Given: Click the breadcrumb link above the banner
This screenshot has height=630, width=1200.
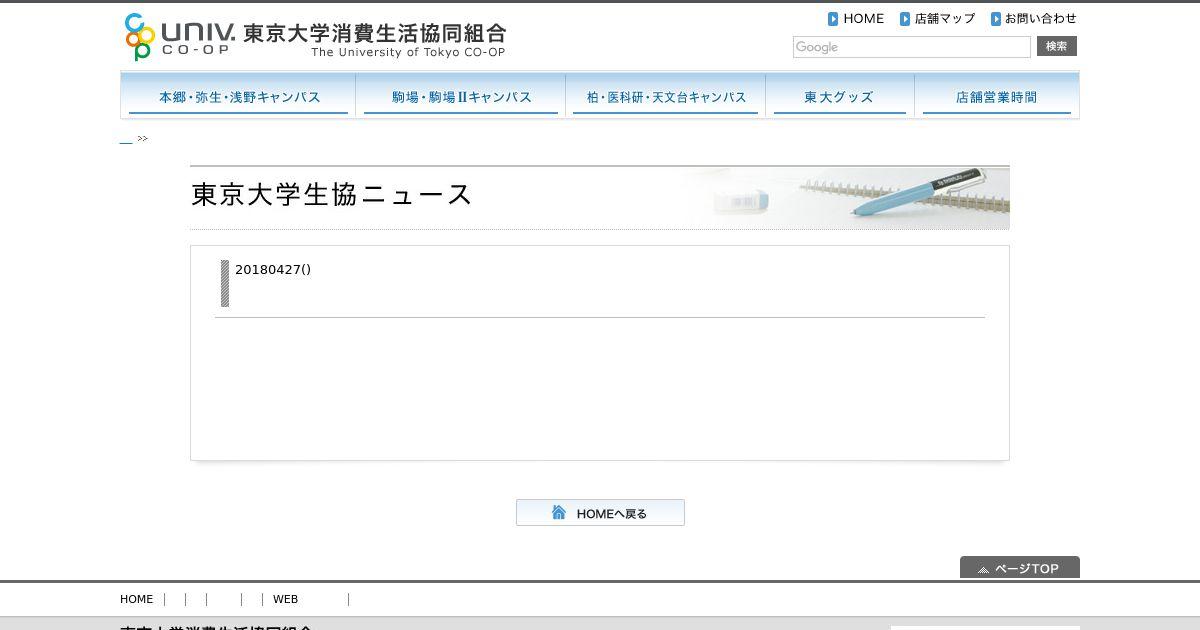Looking at the screenshot, I should pyautogui.click(x=126, y=140).
